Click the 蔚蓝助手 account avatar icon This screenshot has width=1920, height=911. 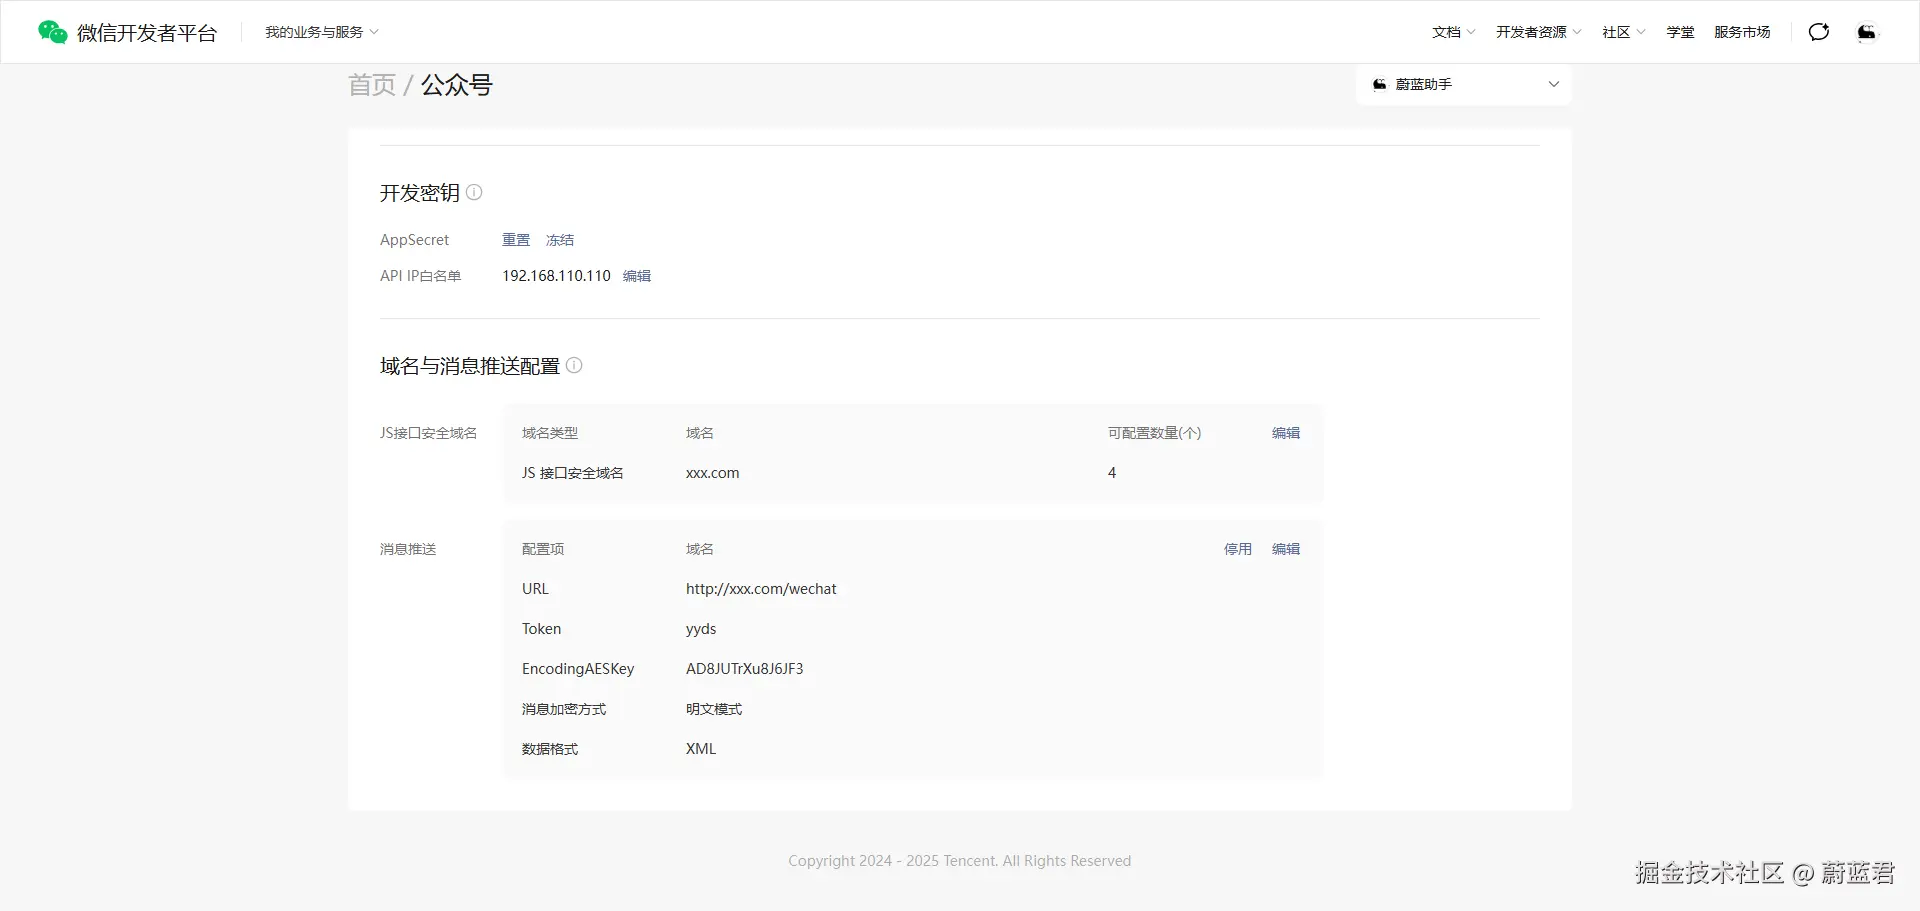1380,85
